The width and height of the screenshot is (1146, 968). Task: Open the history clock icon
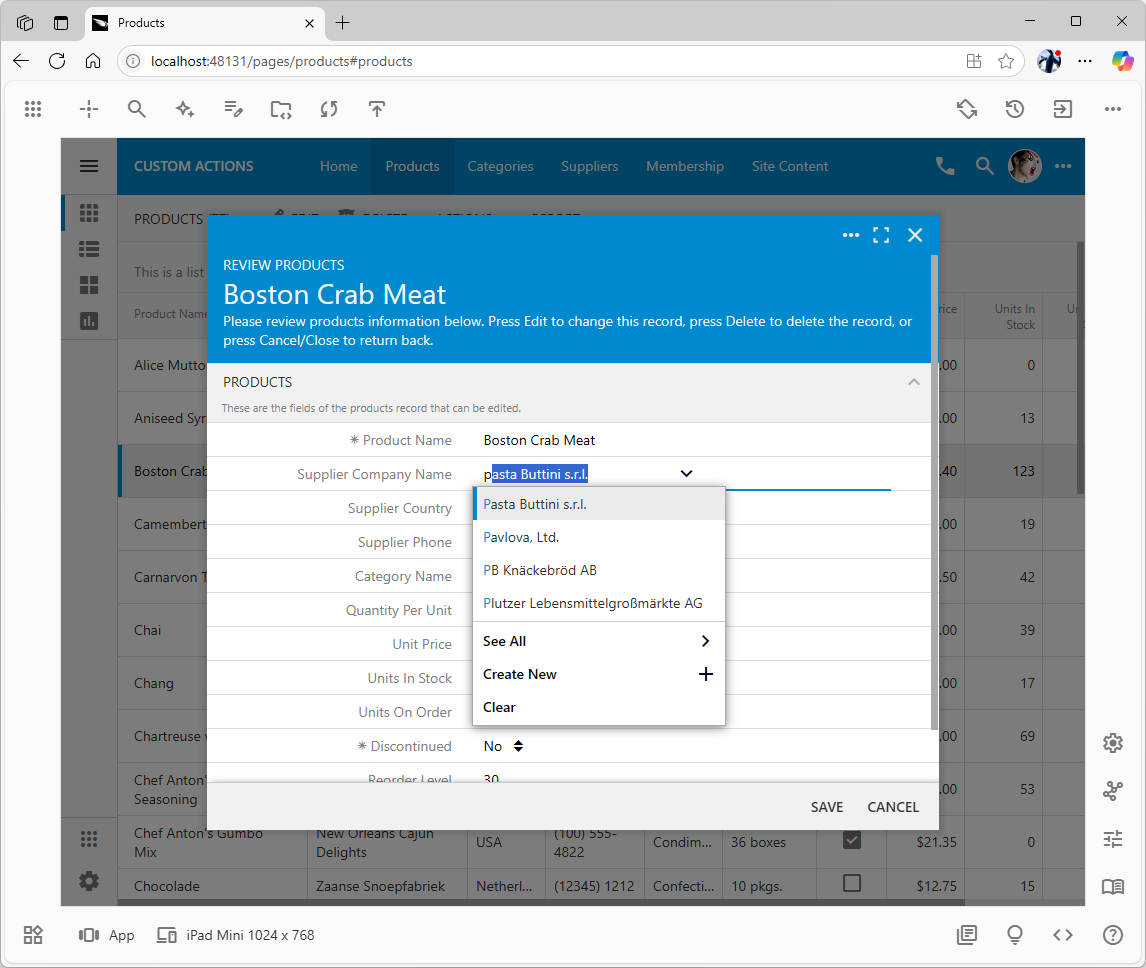pos(1014,109)
